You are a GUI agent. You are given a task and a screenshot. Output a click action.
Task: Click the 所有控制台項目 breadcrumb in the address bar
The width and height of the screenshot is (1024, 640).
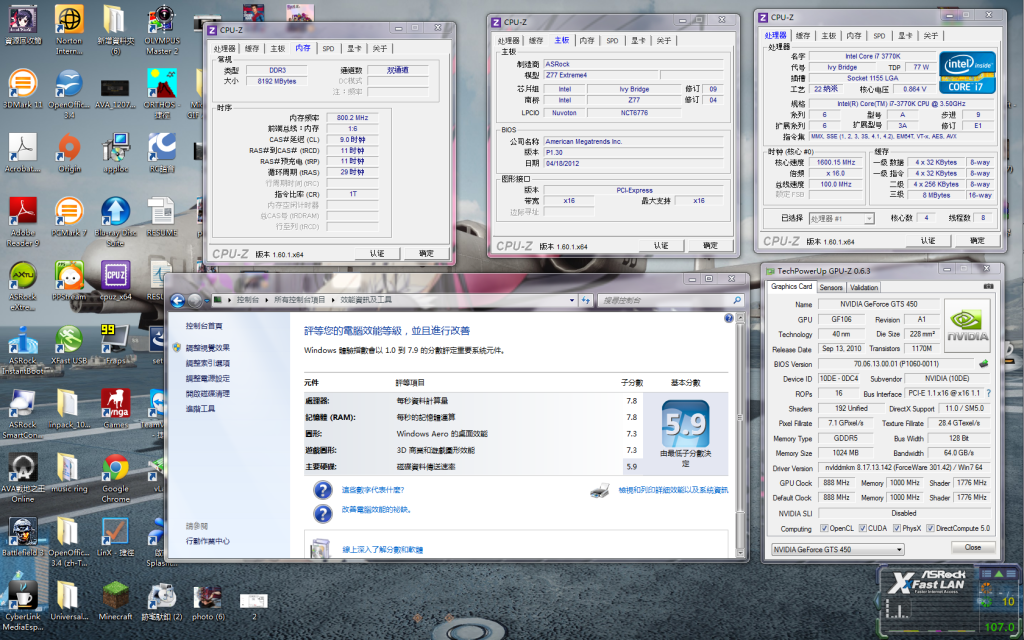coord(300,300)
